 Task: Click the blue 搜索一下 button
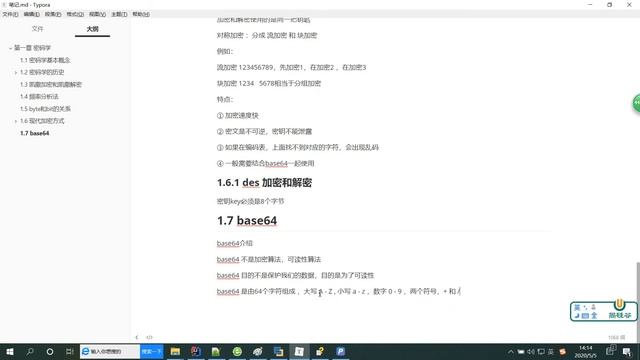pos(152,351)
